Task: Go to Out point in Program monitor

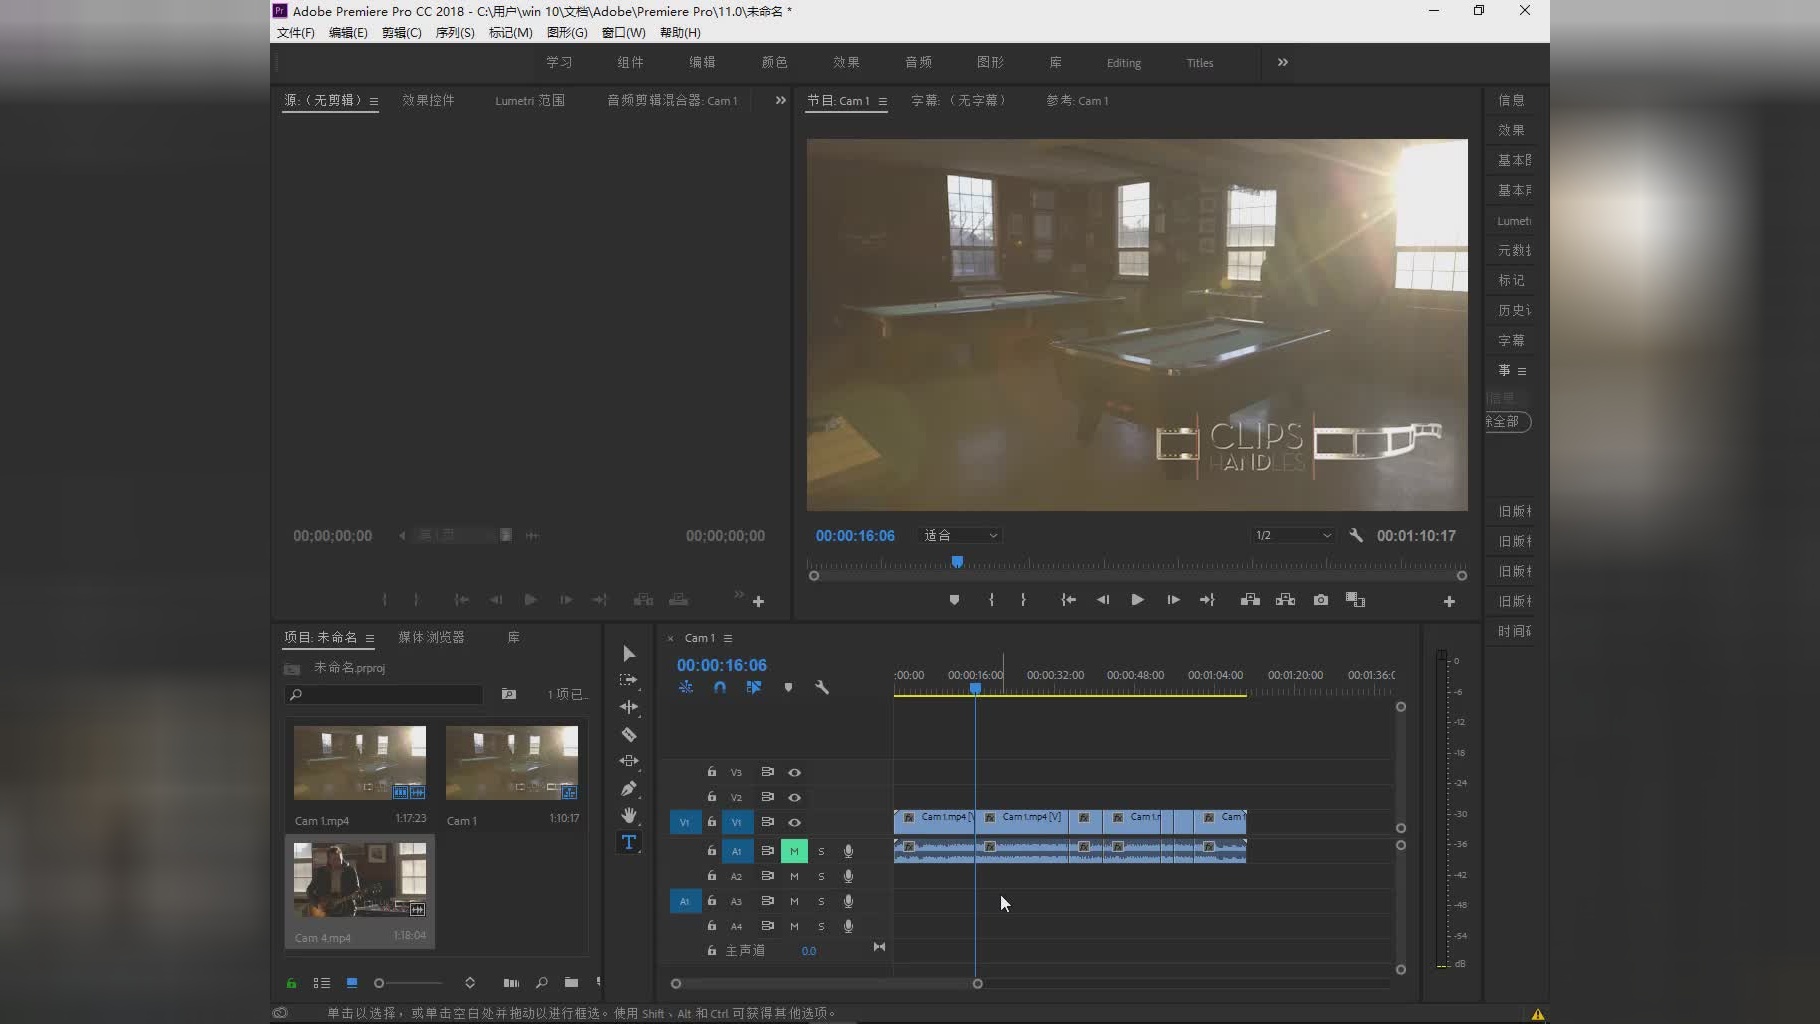Action: pos(1207,600)
